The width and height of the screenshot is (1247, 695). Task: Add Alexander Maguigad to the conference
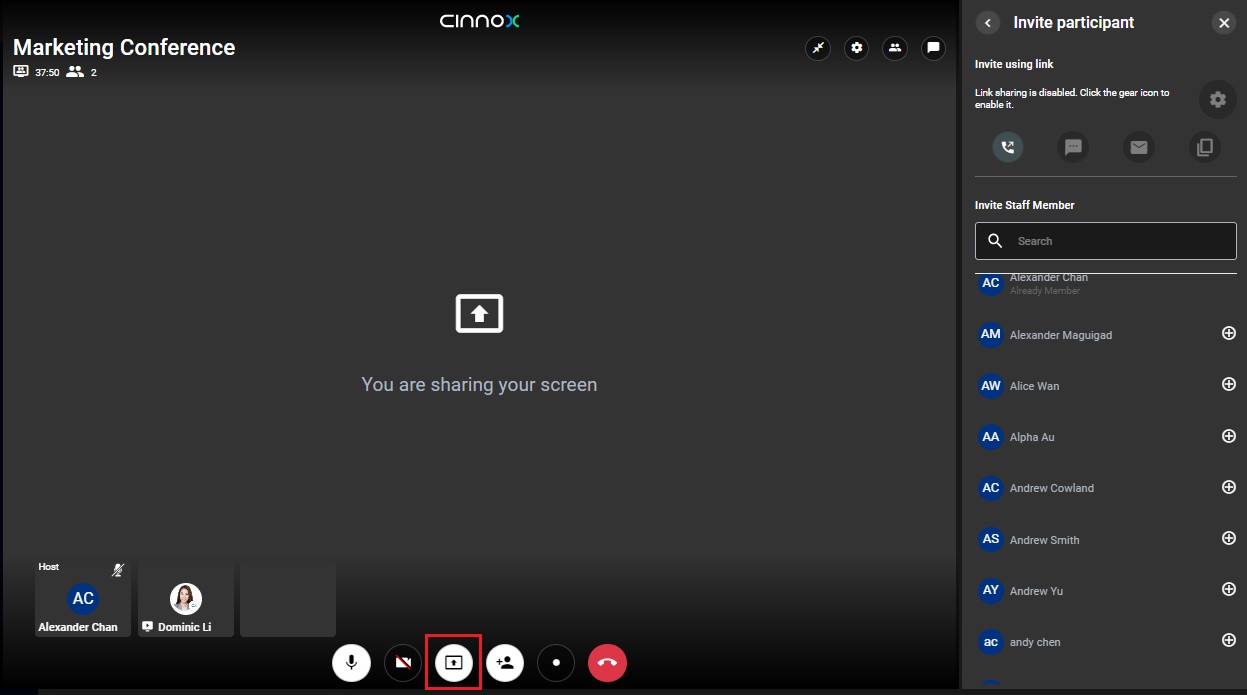(1229, 333)
